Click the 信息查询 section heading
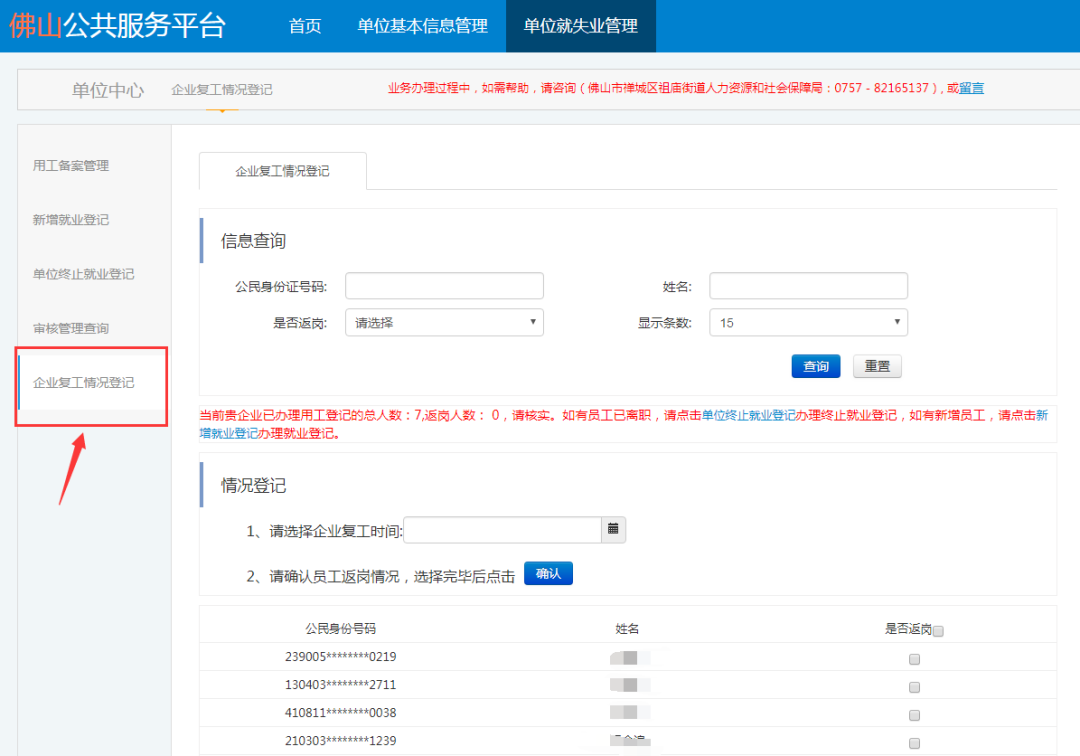 pos(253,241)
